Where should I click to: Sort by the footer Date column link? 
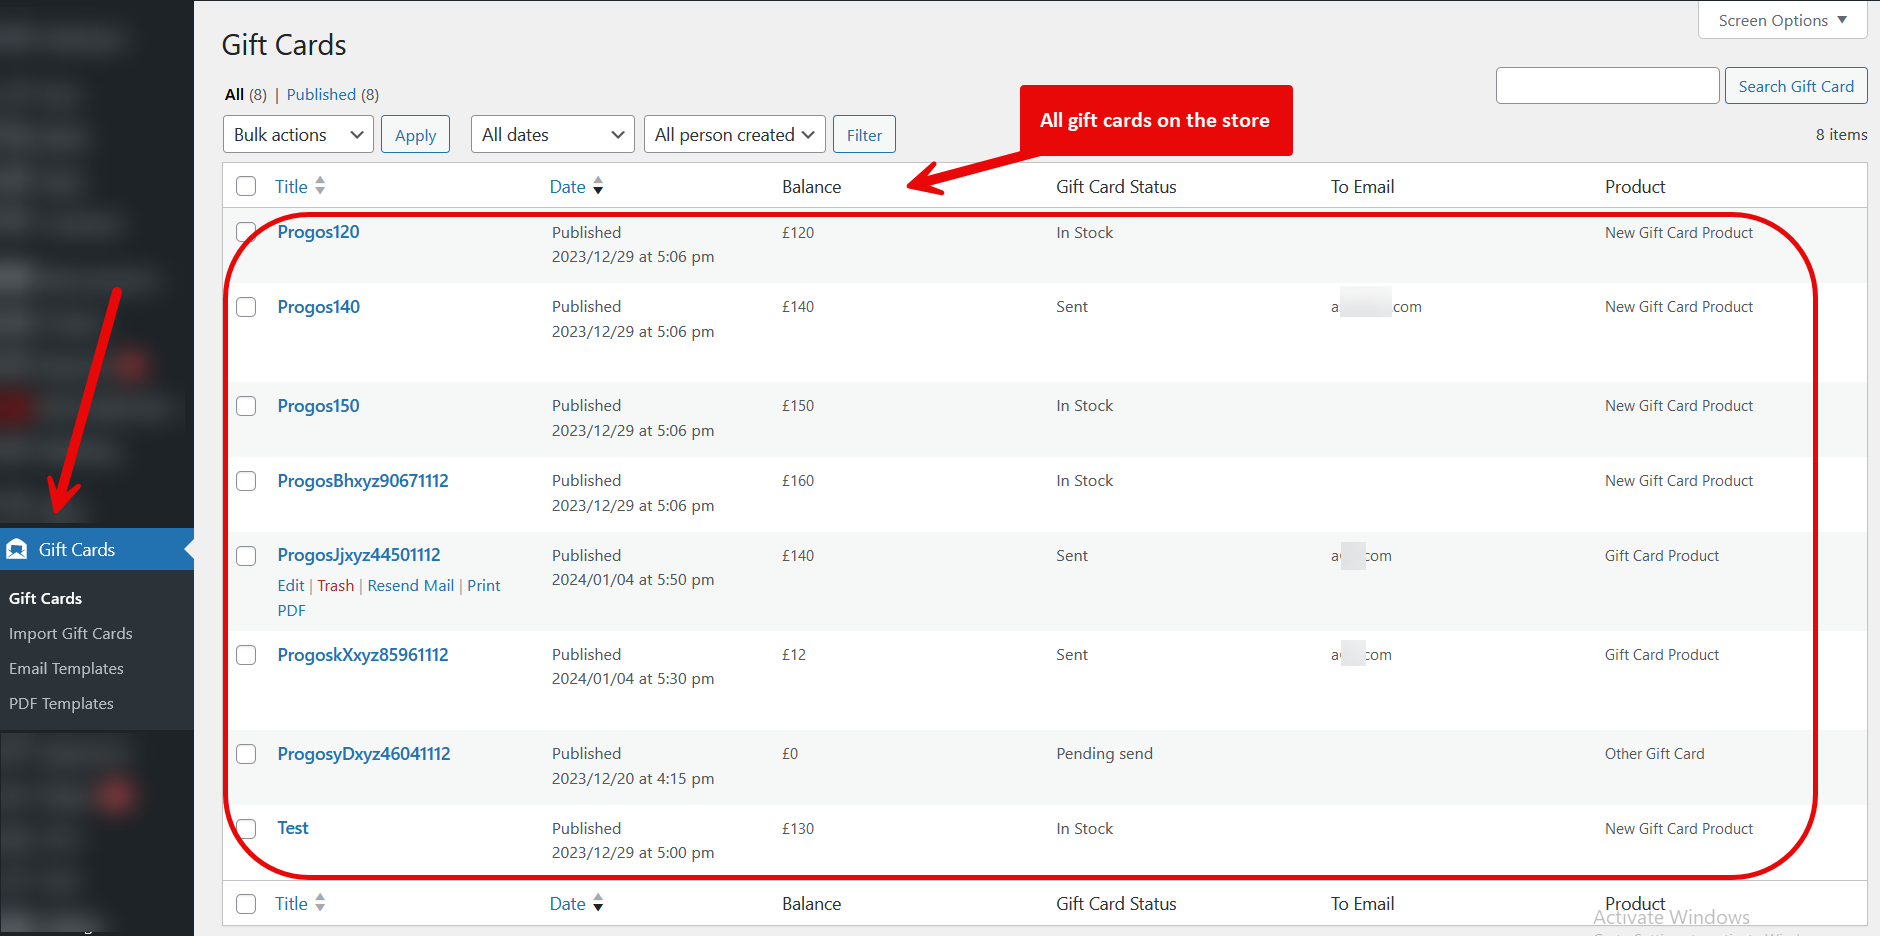click(567, 903)
